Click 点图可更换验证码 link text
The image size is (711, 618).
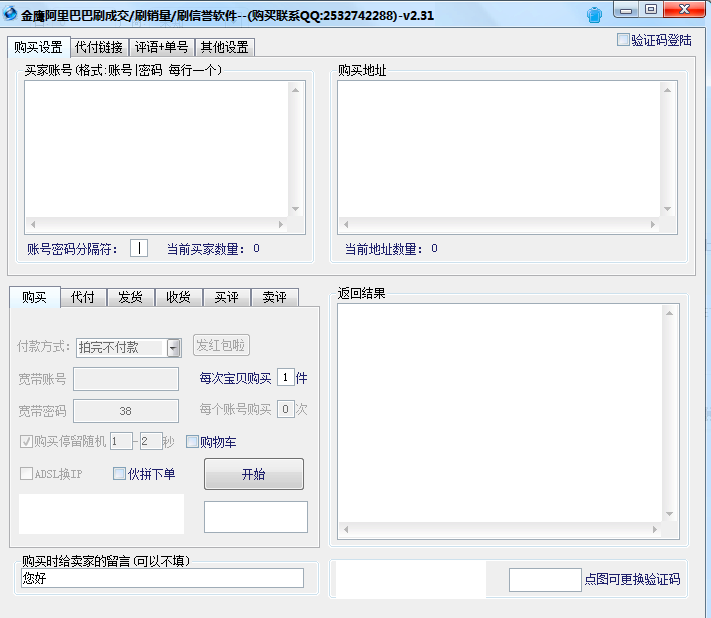pyautogui.click(x=633, y=579)
